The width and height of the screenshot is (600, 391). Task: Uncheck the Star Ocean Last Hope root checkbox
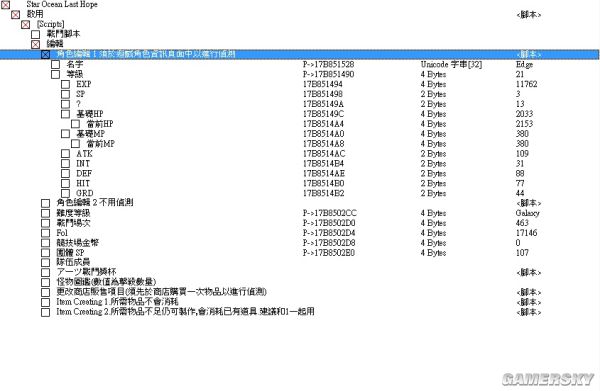(5, 5)
